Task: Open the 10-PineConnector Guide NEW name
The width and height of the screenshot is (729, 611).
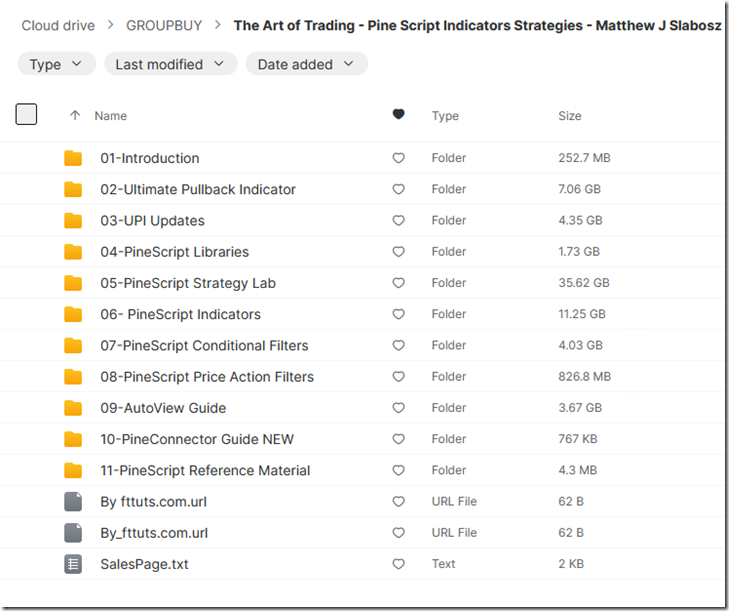Action: [197, 439]
